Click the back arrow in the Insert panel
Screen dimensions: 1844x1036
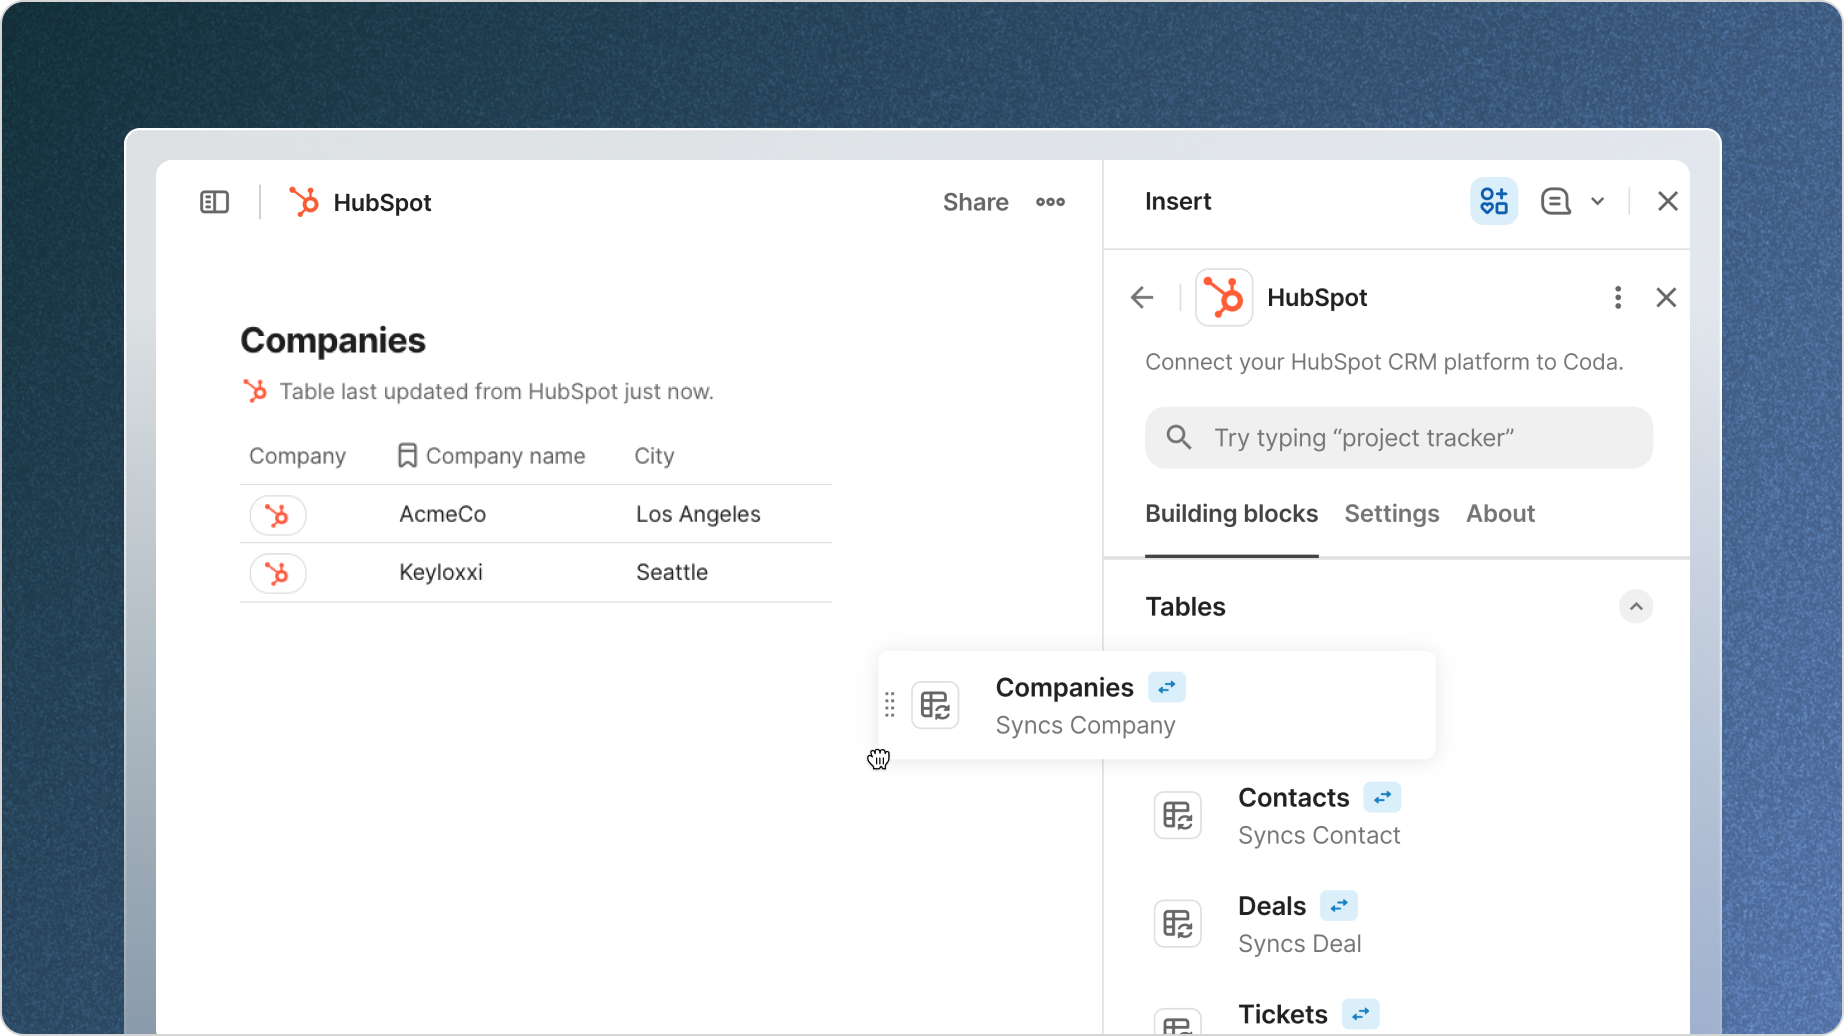1142,297
